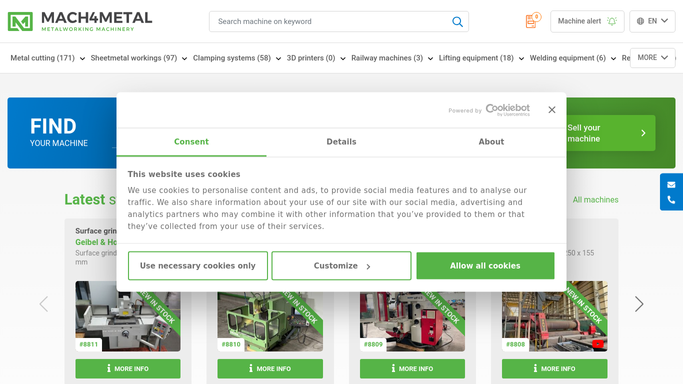Switch to the Details tab
This screenshot has width=683, height=384.
[x=342, y=142]
